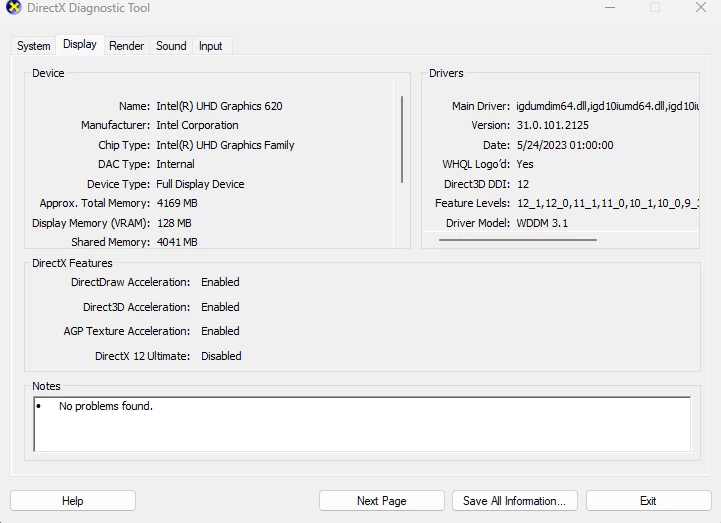Click the Next Page button
The image size is (721, 523).
pos(382,500)
